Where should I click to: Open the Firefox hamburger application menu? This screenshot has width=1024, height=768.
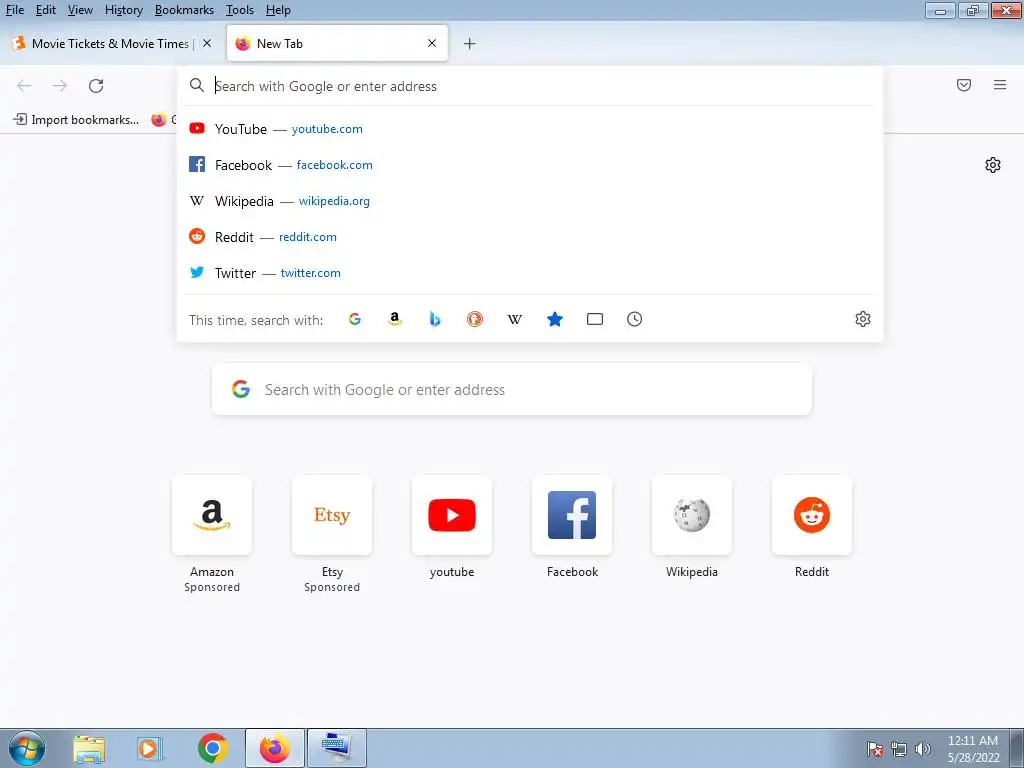(x=1000, y=85)
